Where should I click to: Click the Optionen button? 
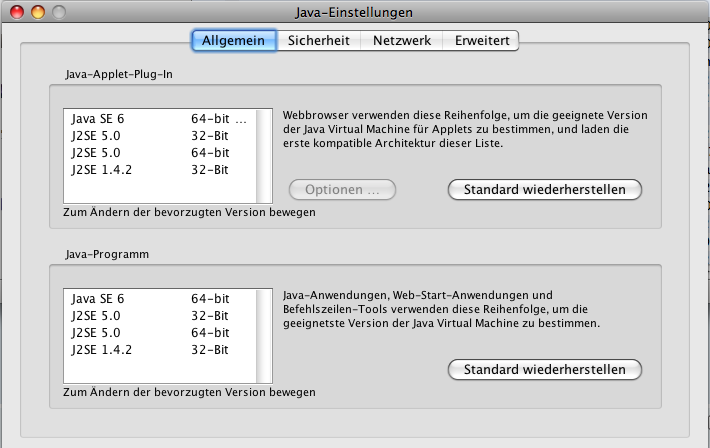click(x=342, y=190)
